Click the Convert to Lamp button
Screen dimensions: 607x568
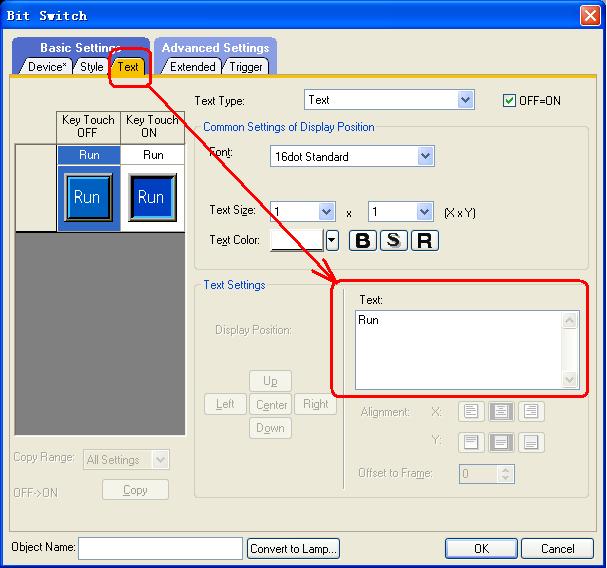coord(294,548)
